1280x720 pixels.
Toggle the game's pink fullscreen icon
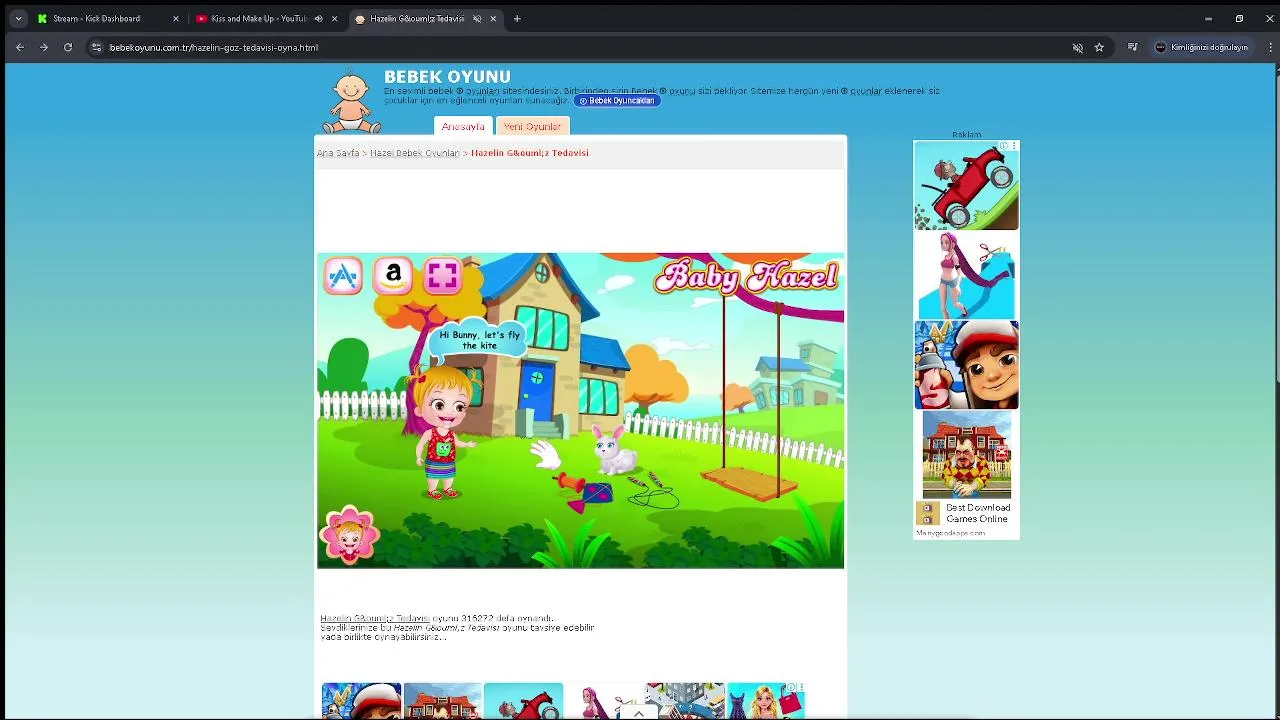(x=442, y=276)
